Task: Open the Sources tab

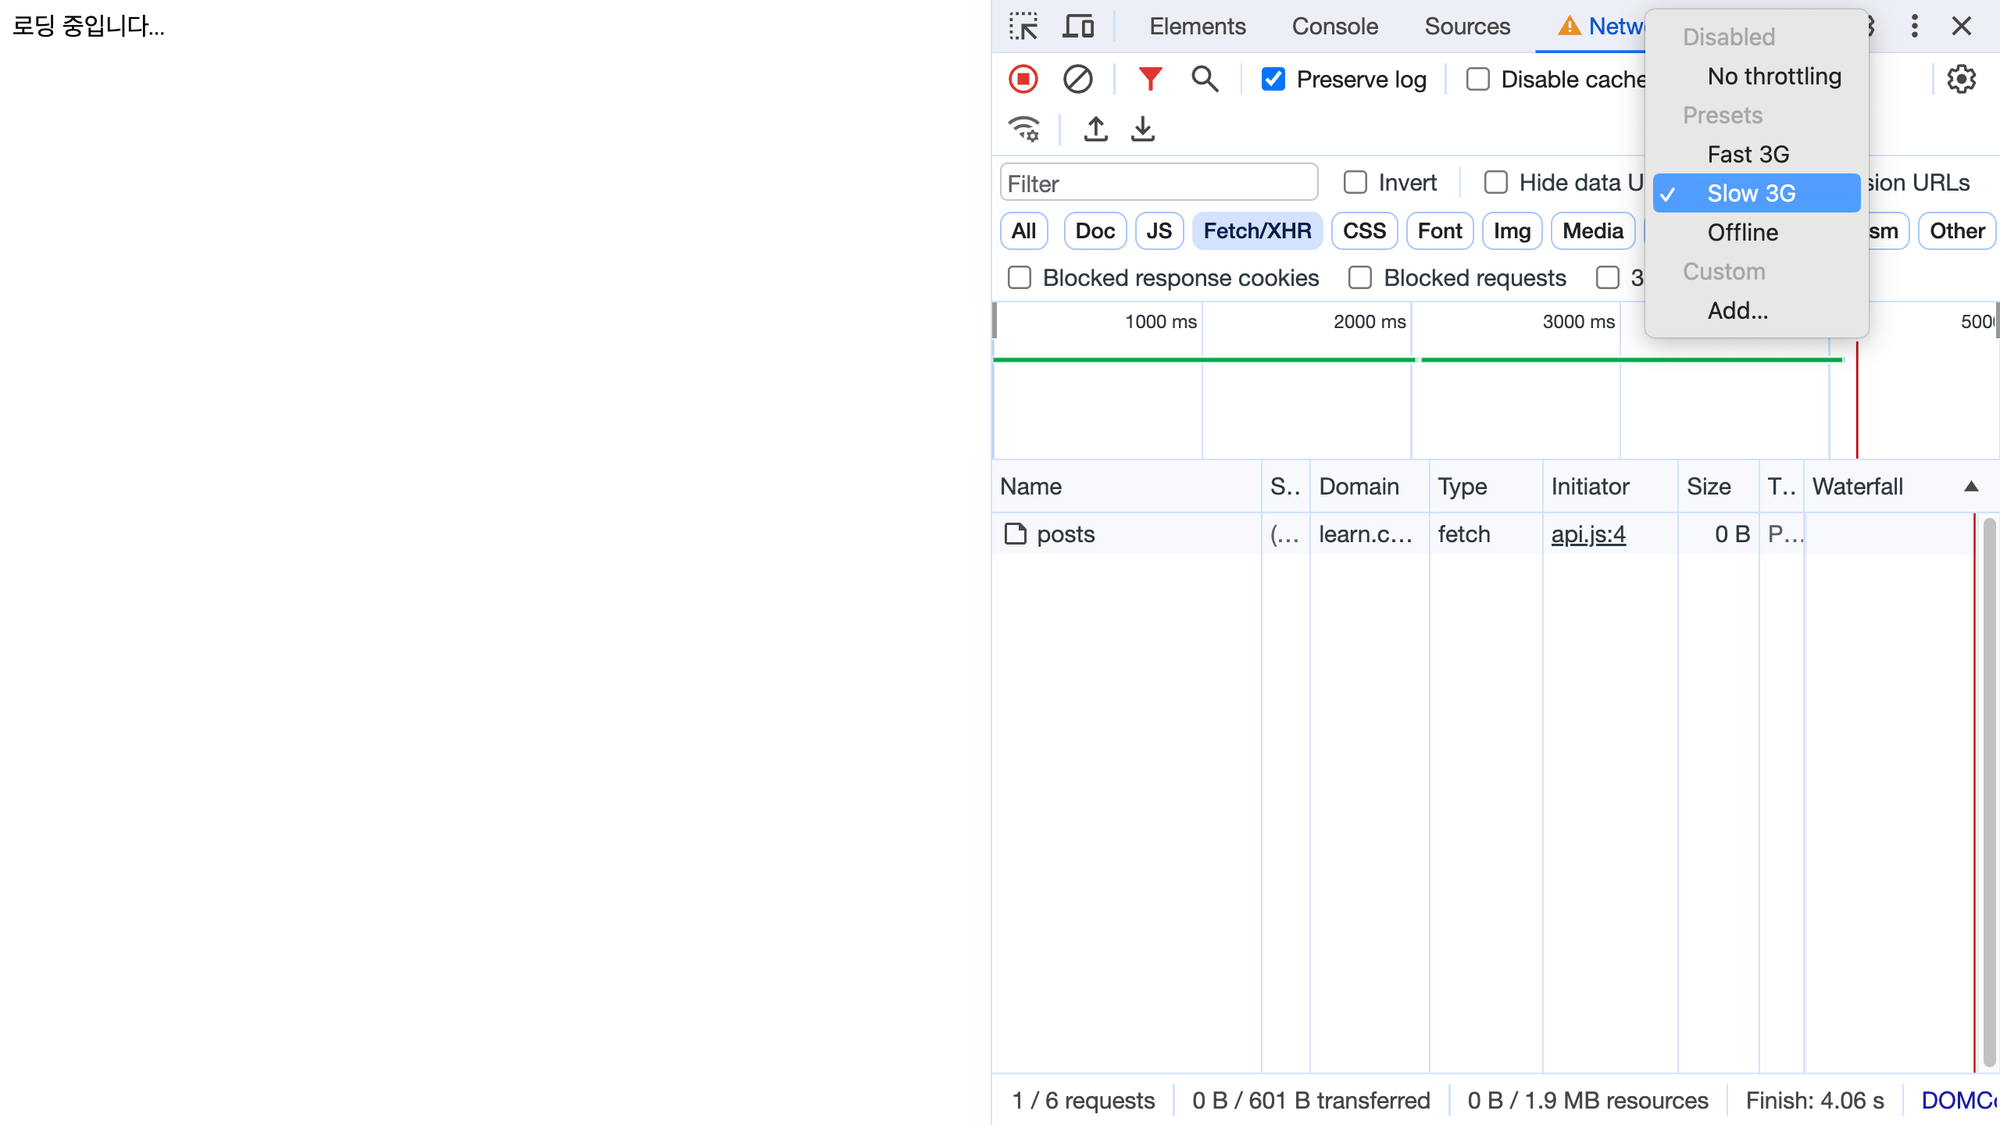Action: pyautogui.click(x=1467, y=26)
